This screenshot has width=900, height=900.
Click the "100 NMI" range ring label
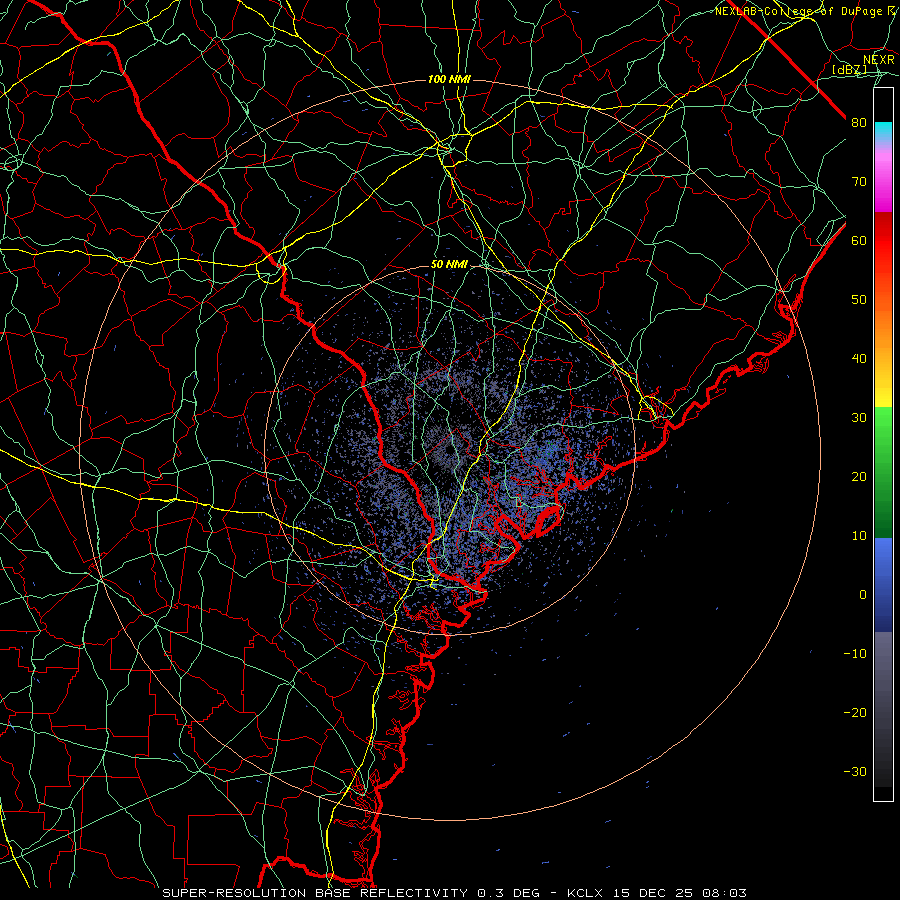(449, 79)
